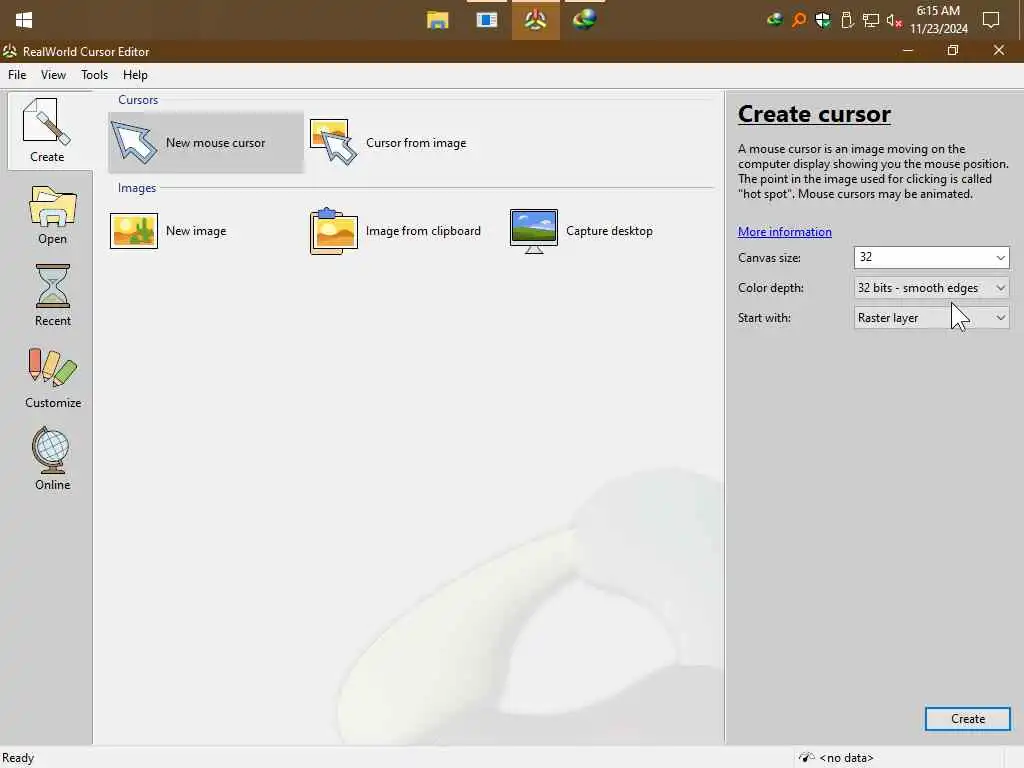Image resolution: width=1024 pixels, height=768 pixels.
Task: Go to Online globe icon
Action: tap(51, 450)
